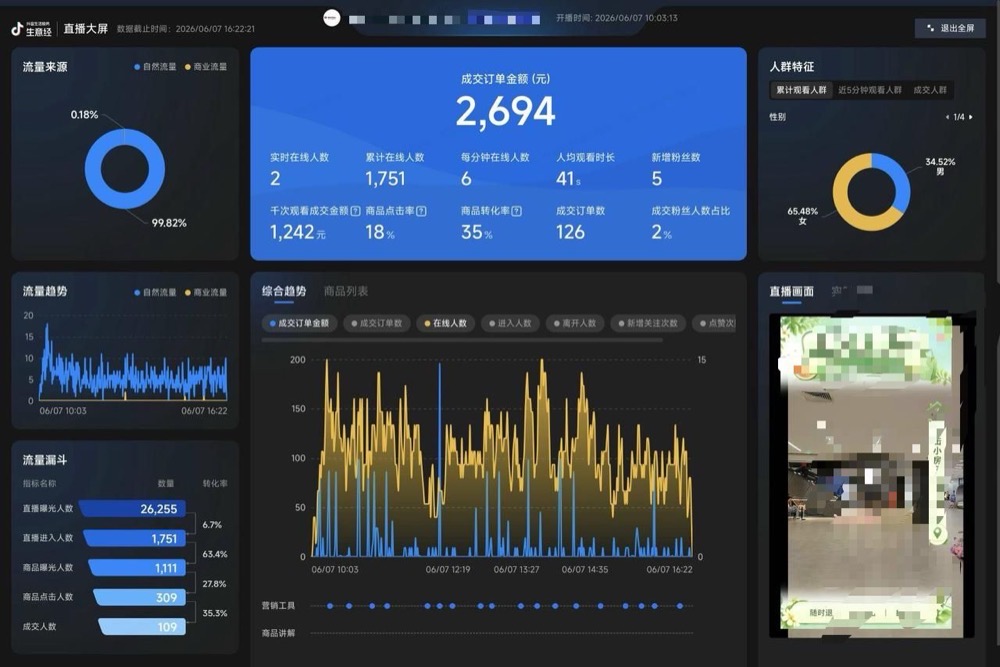The width and height of the screenshot is (1000, 667).
Task: Click the metric chips horizontal scrollbar
Action: pos(462,340)
